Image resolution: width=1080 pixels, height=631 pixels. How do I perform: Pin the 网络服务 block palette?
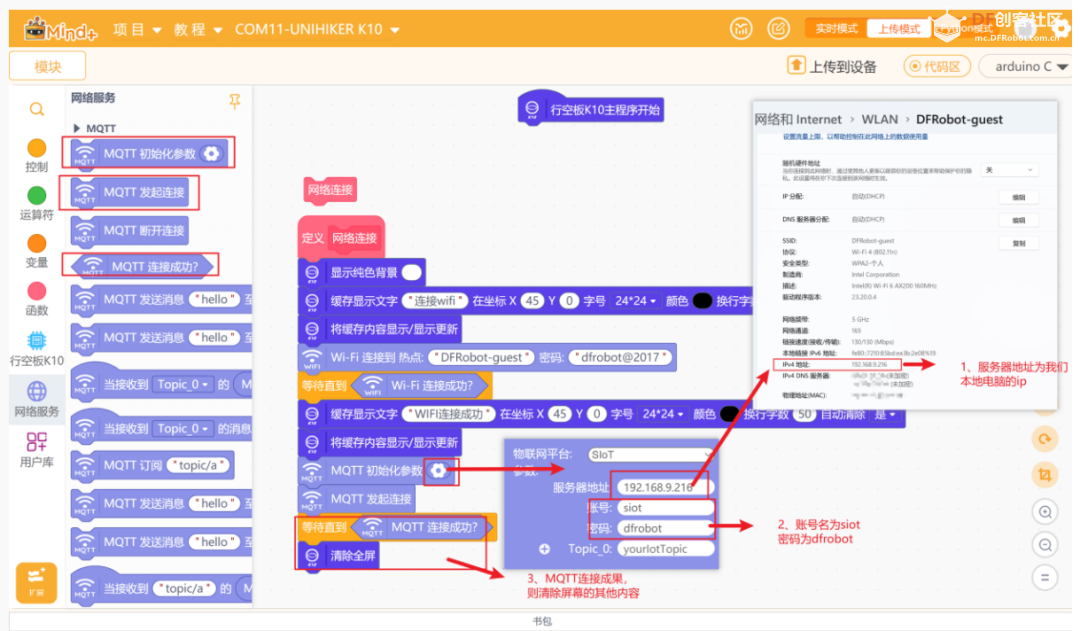pyautogui.click(x=235, y=101)
